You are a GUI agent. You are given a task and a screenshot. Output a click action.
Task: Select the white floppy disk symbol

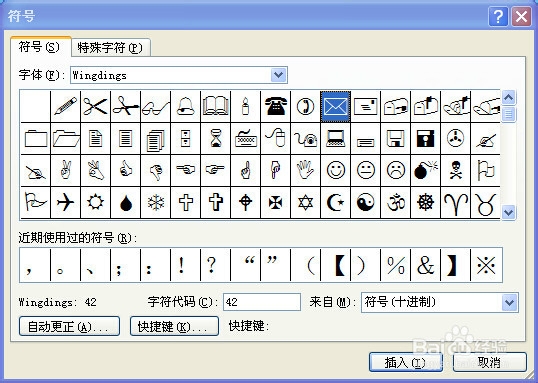pyautogui.click(x=396, y=138)
